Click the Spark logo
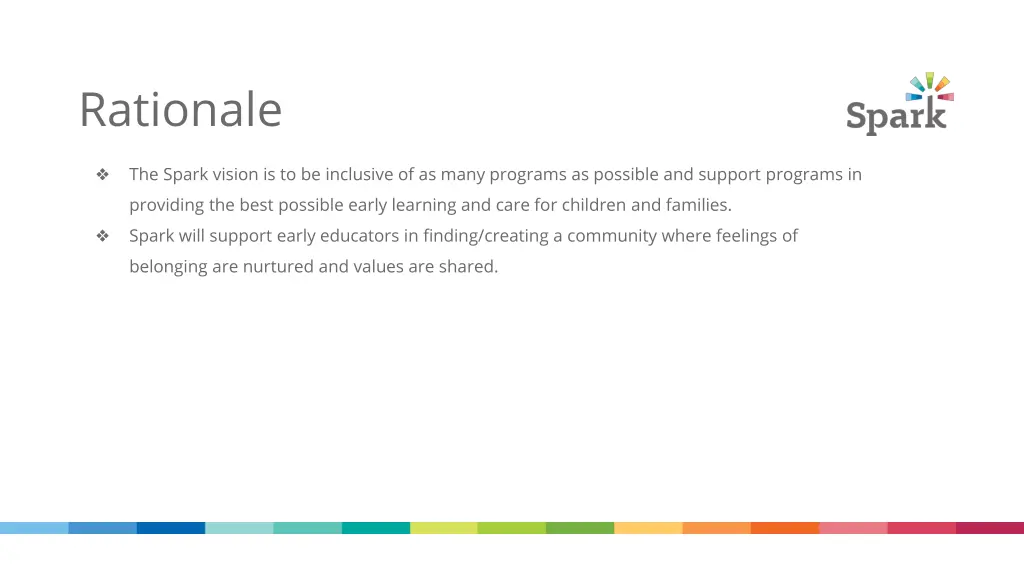This screenshot has height=576, width=1024. tap(900, 104)
